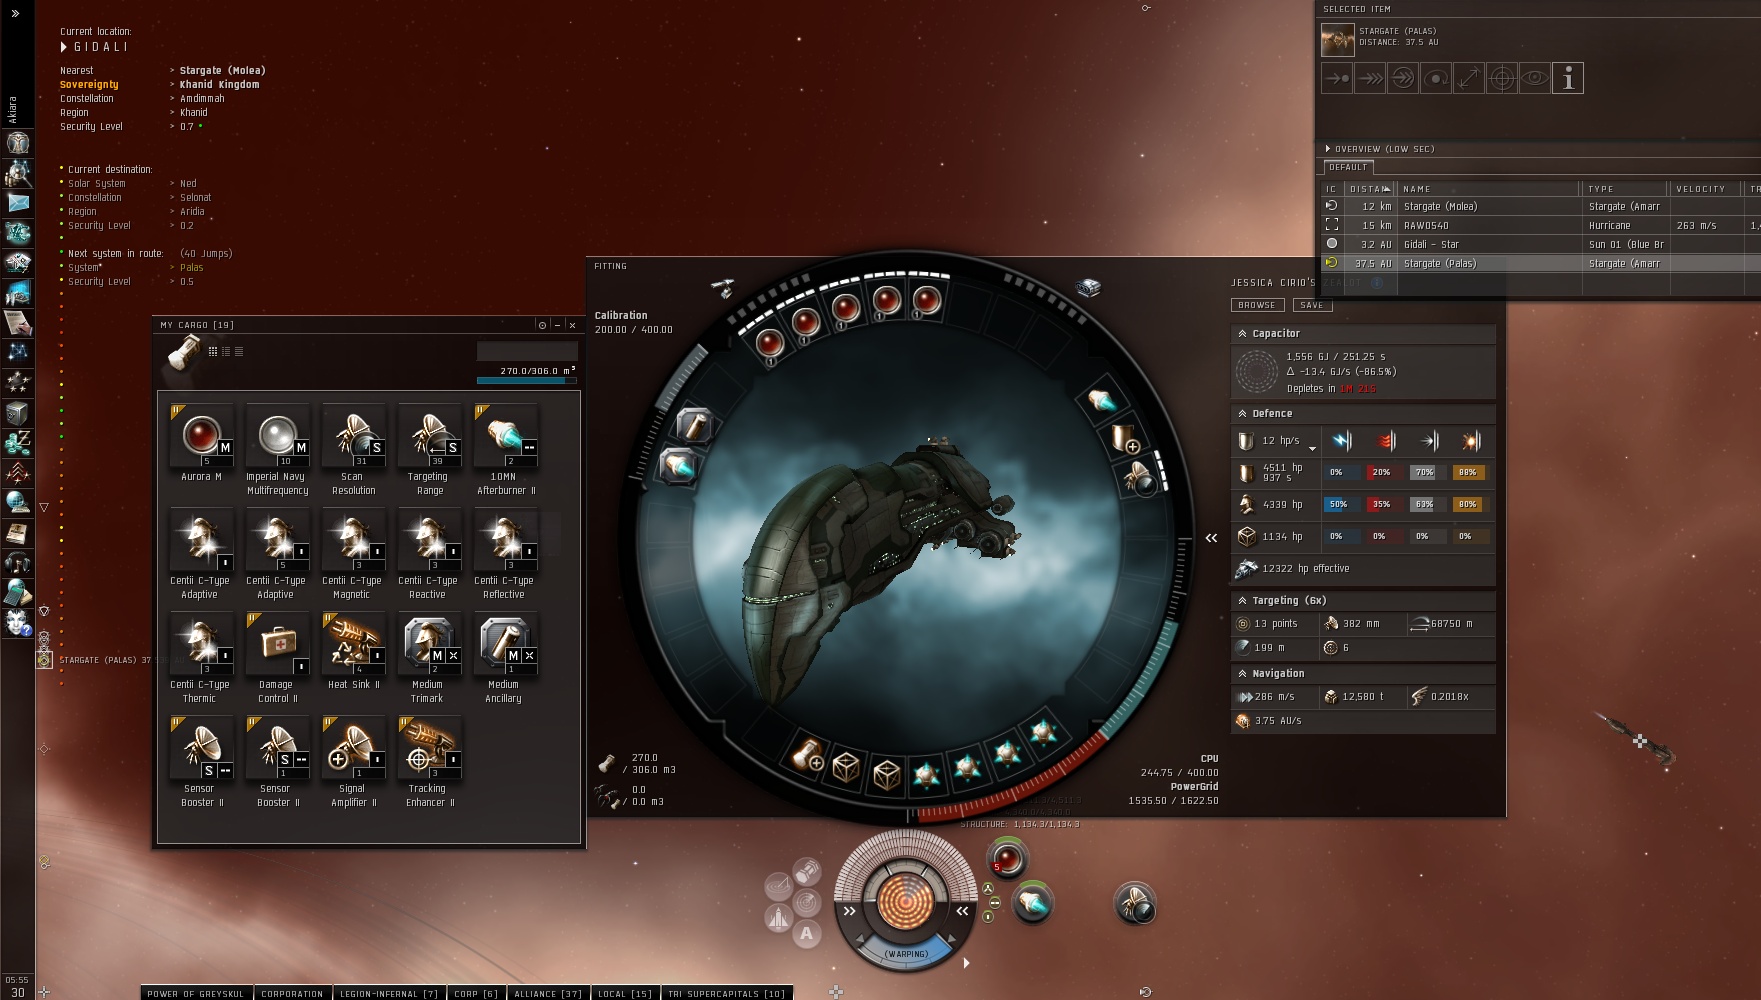Open EVE Mail envelope icon in the sidebar
1761x1000 pixels.
click(18, 203)
